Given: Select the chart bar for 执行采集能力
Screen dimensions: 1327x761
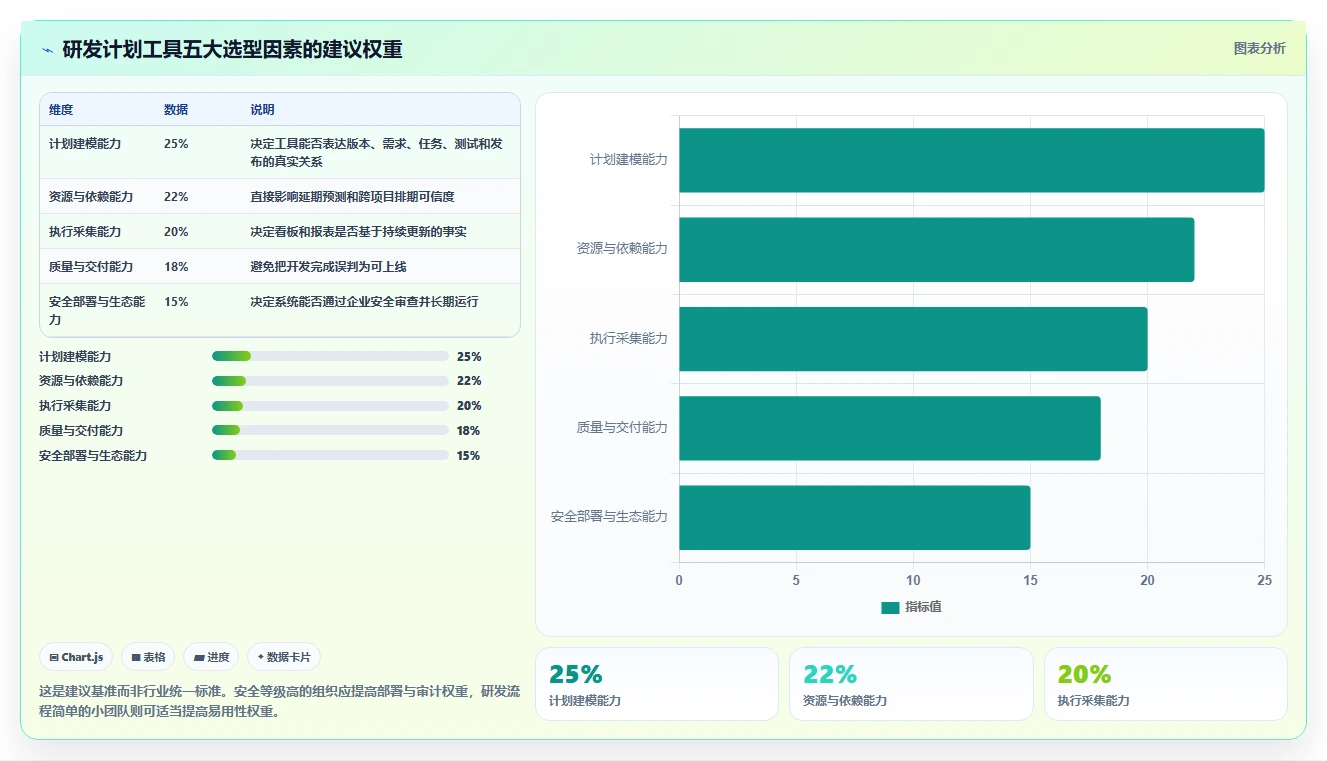Looking at the screenshot, I should click(913, 338).
